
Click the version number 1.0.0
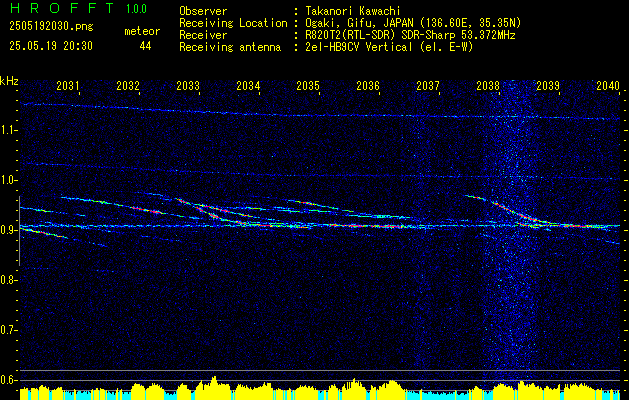pos(136,8)
